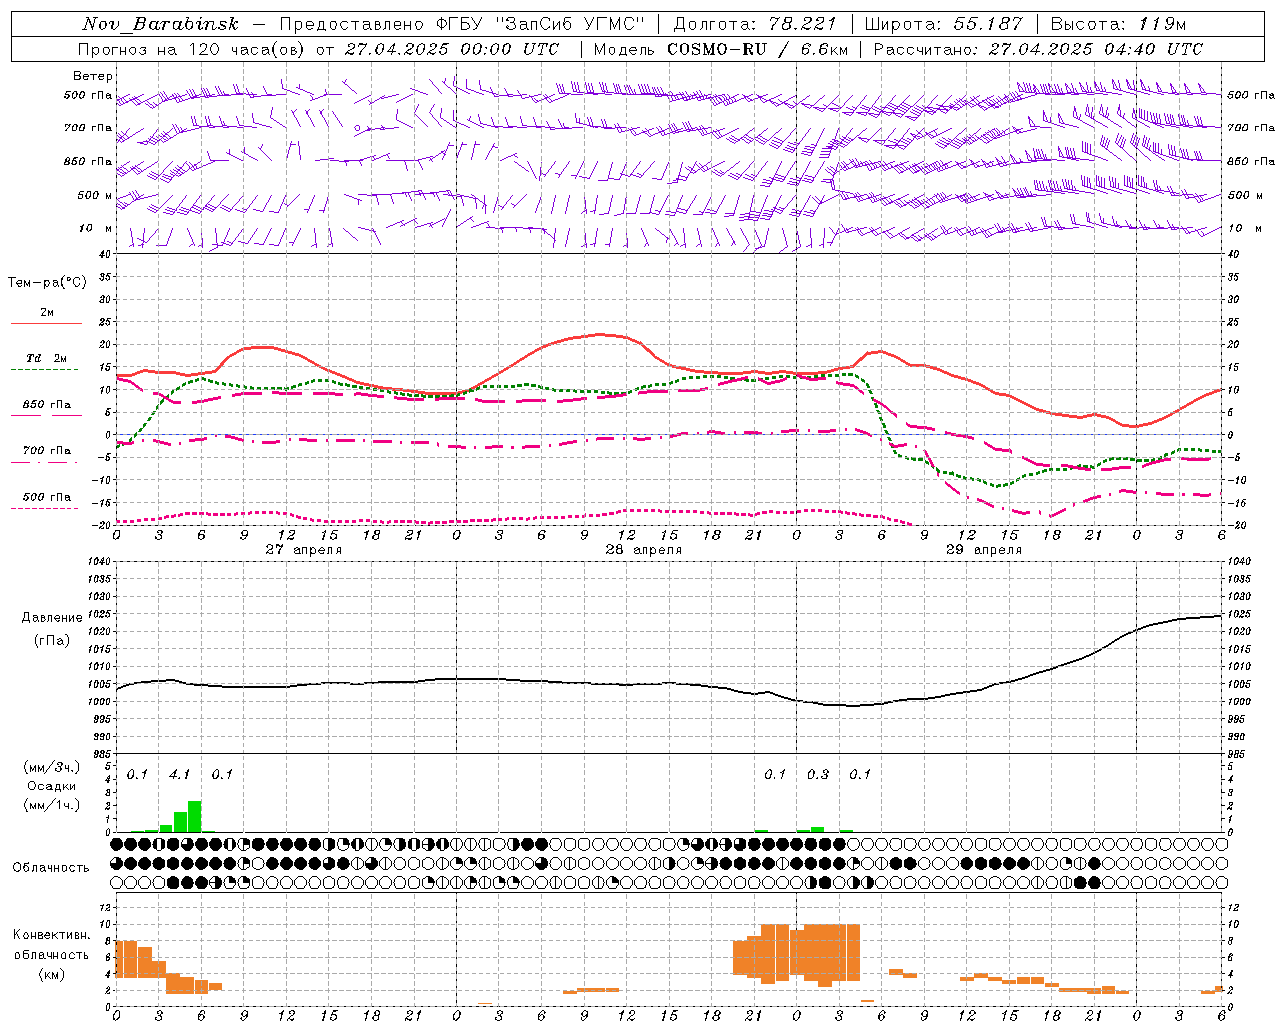Click the Nov_Barabinsk station title
The height and width of the screenshot is (1024, 1280).
click(161, 24)
